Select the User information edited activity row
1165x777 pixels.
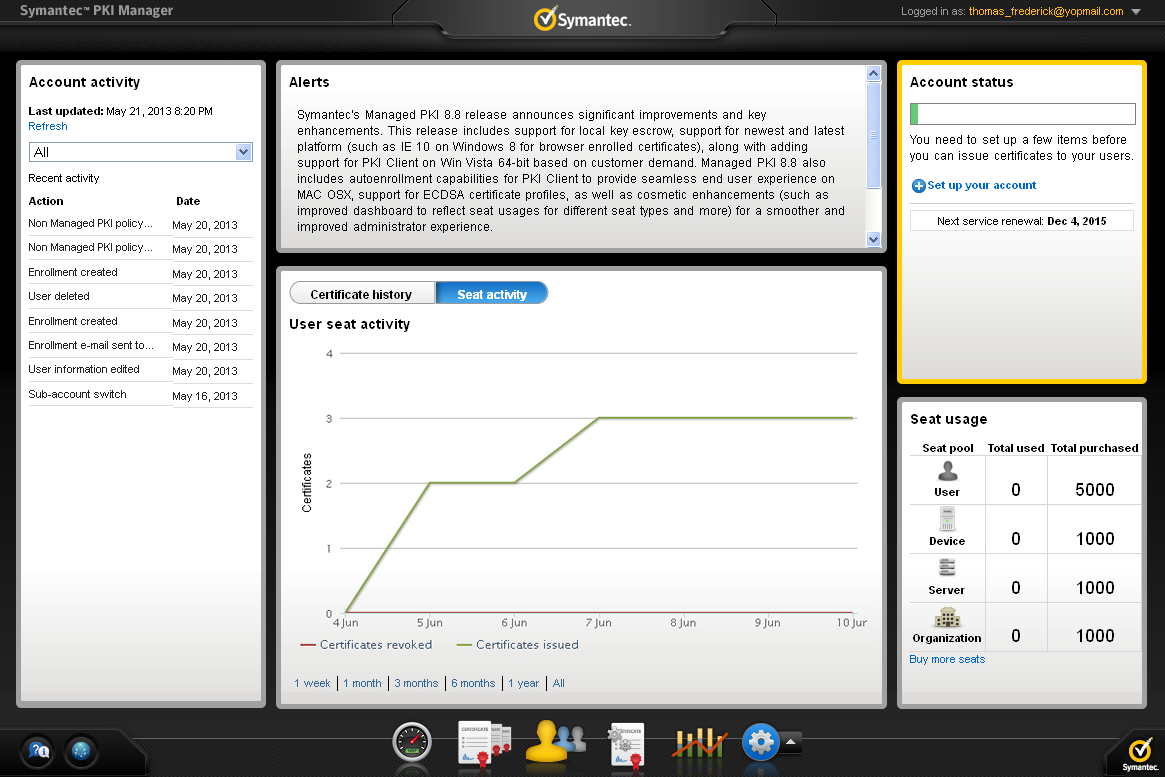(x=140, y=369)
